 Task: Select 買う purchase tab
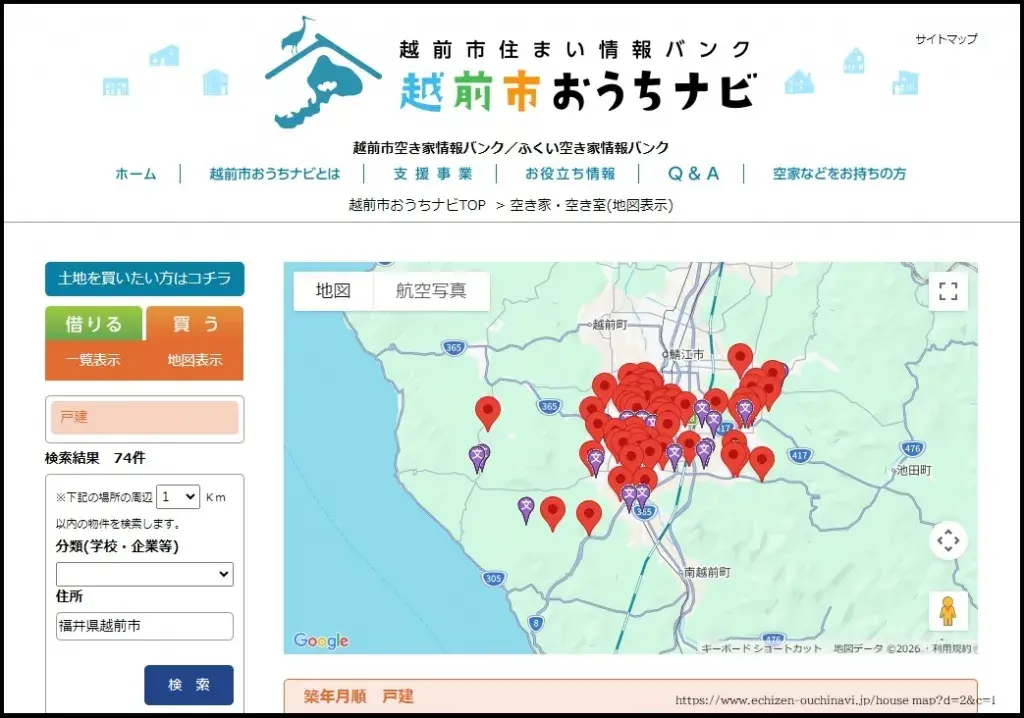tap(195, 323)
